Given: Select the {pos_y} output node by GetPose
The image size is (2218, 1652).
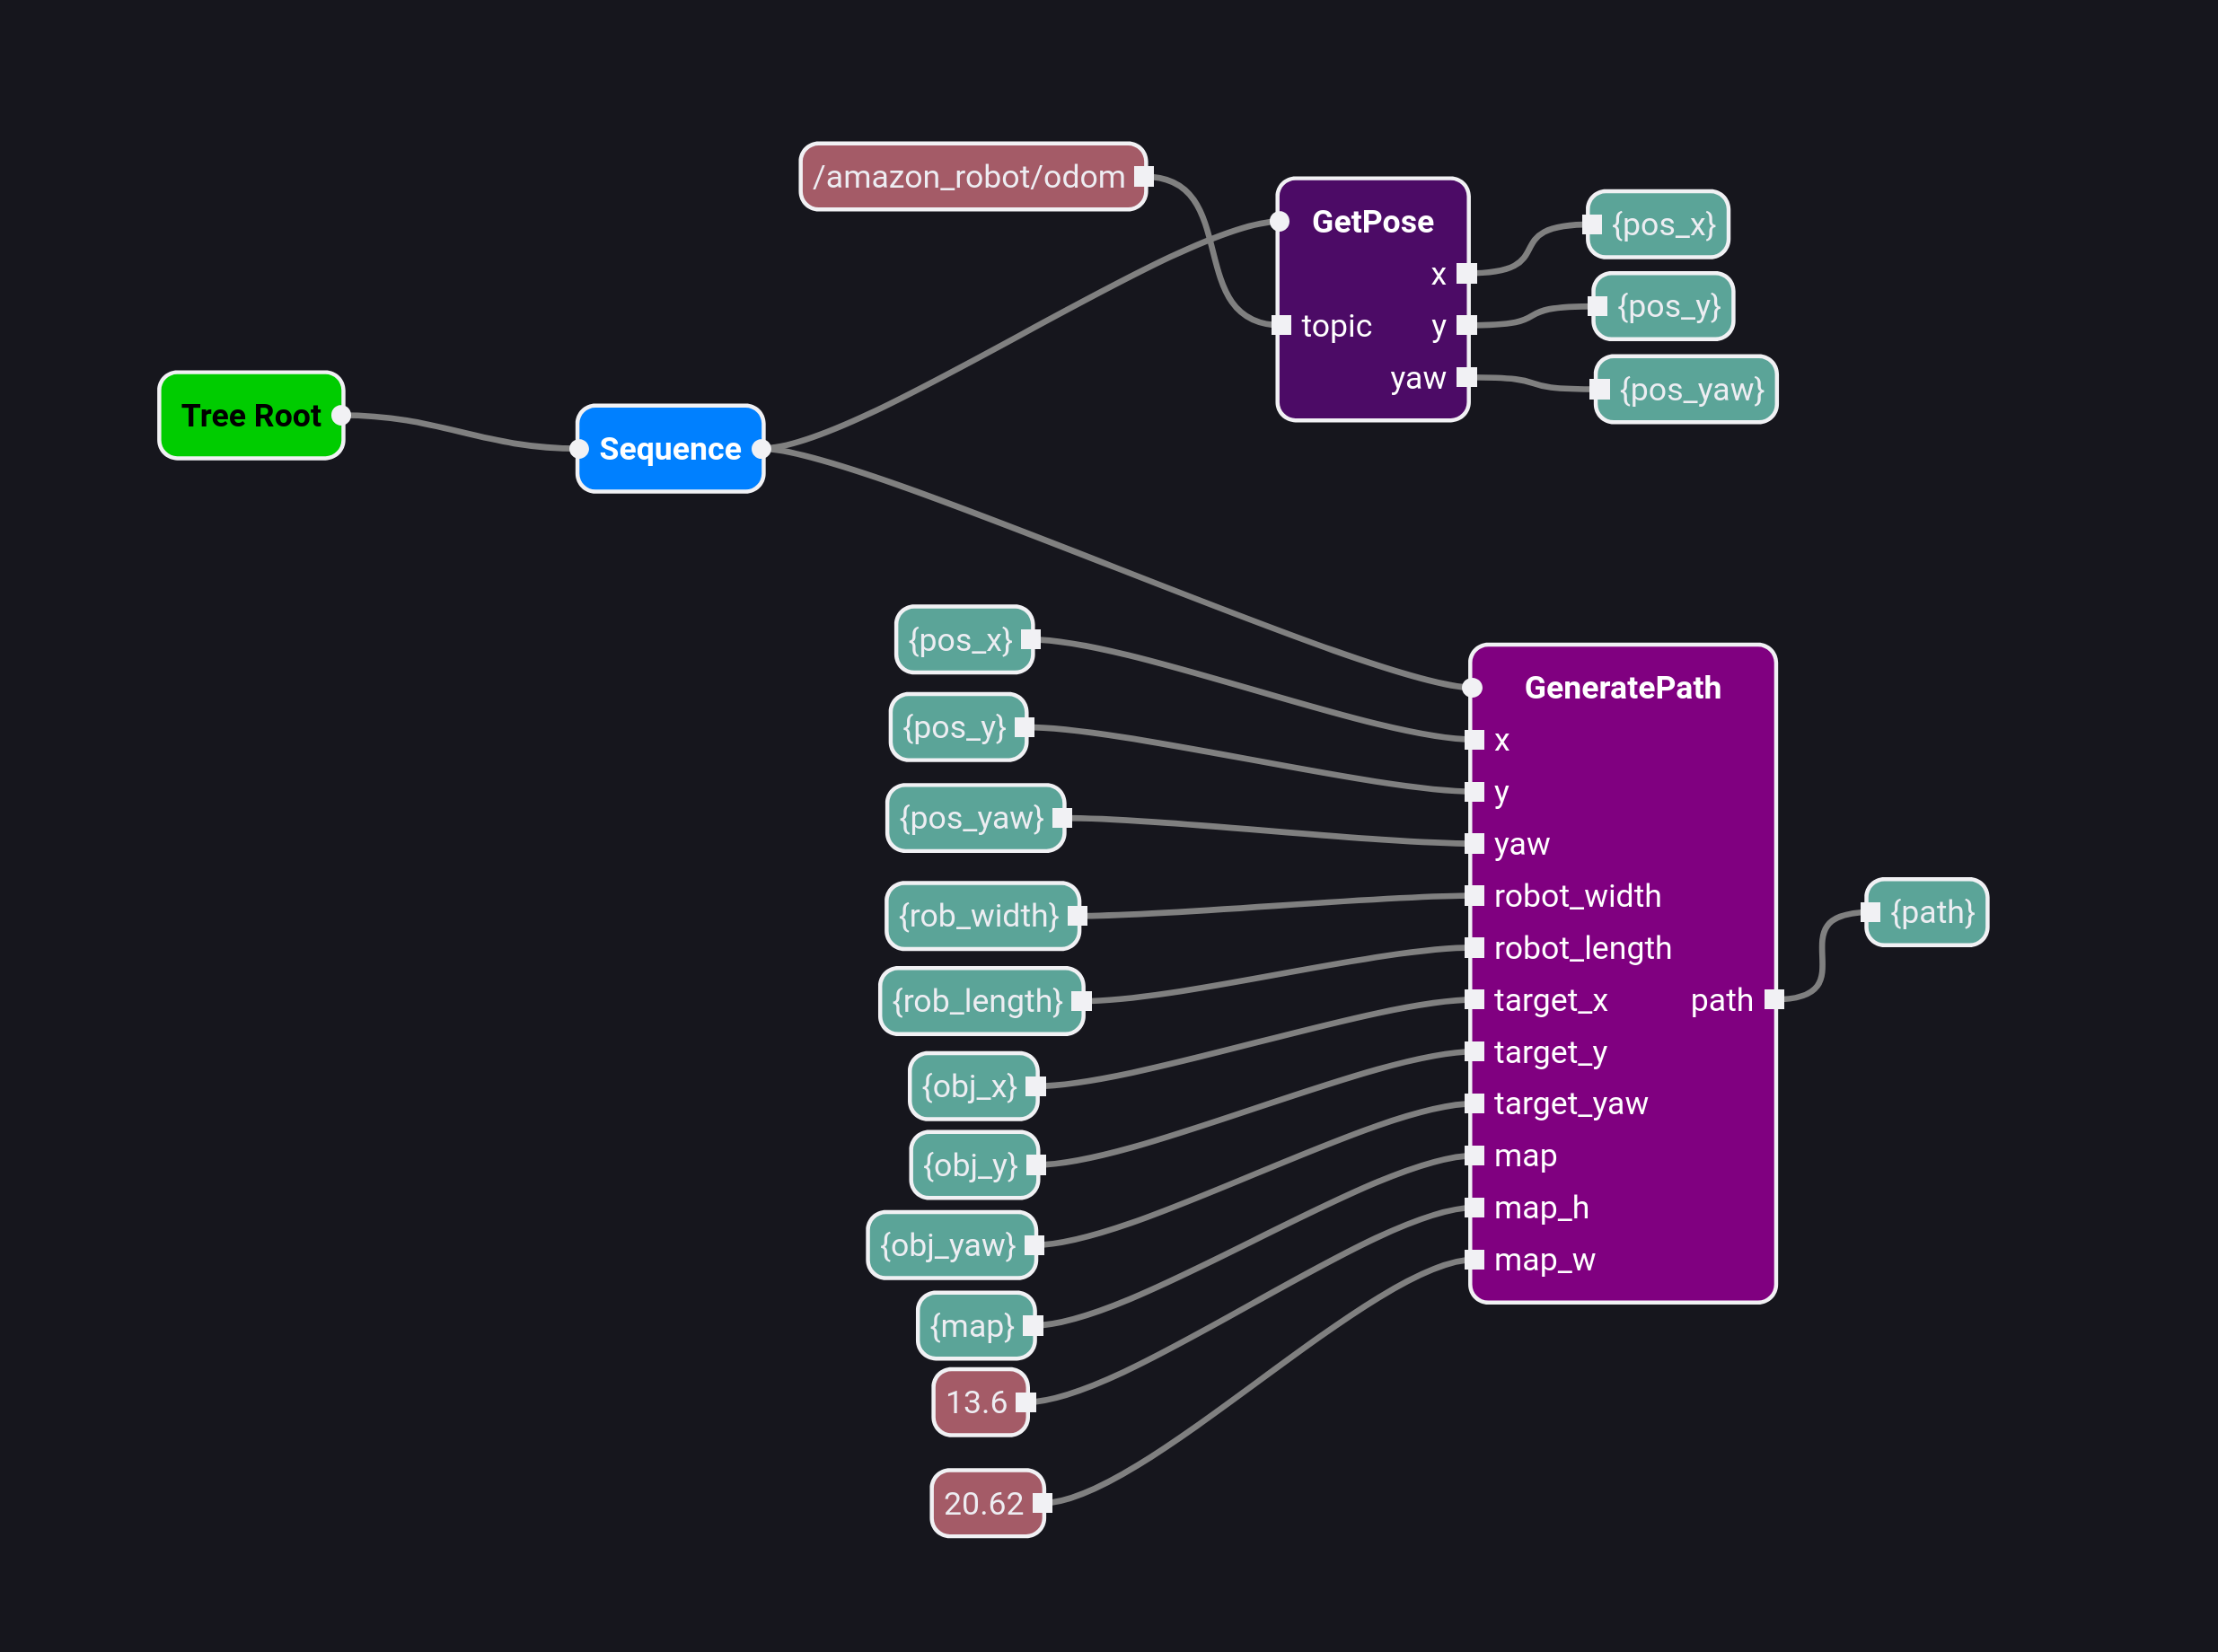Looking at the screenshot, I should pos(1663,306).
